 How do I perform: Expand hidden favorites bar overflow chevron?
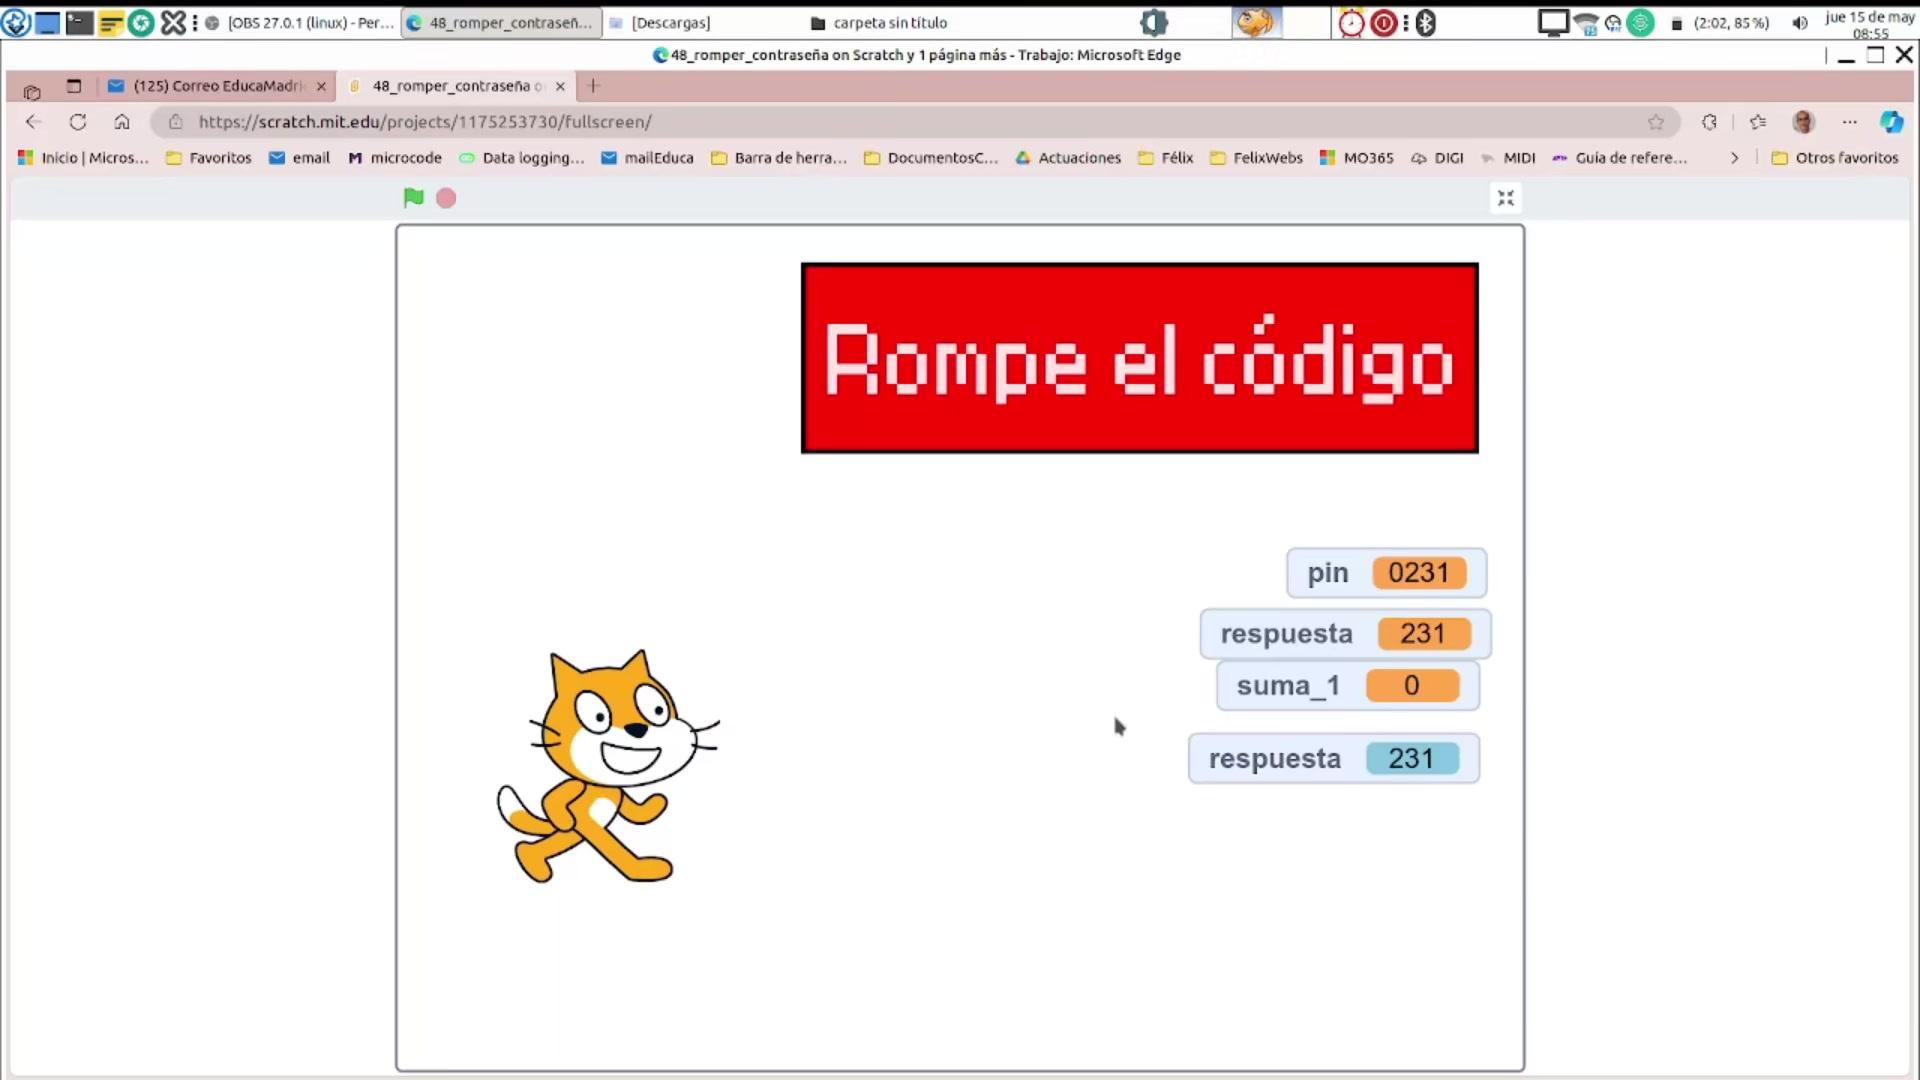tap(1734, 158)
